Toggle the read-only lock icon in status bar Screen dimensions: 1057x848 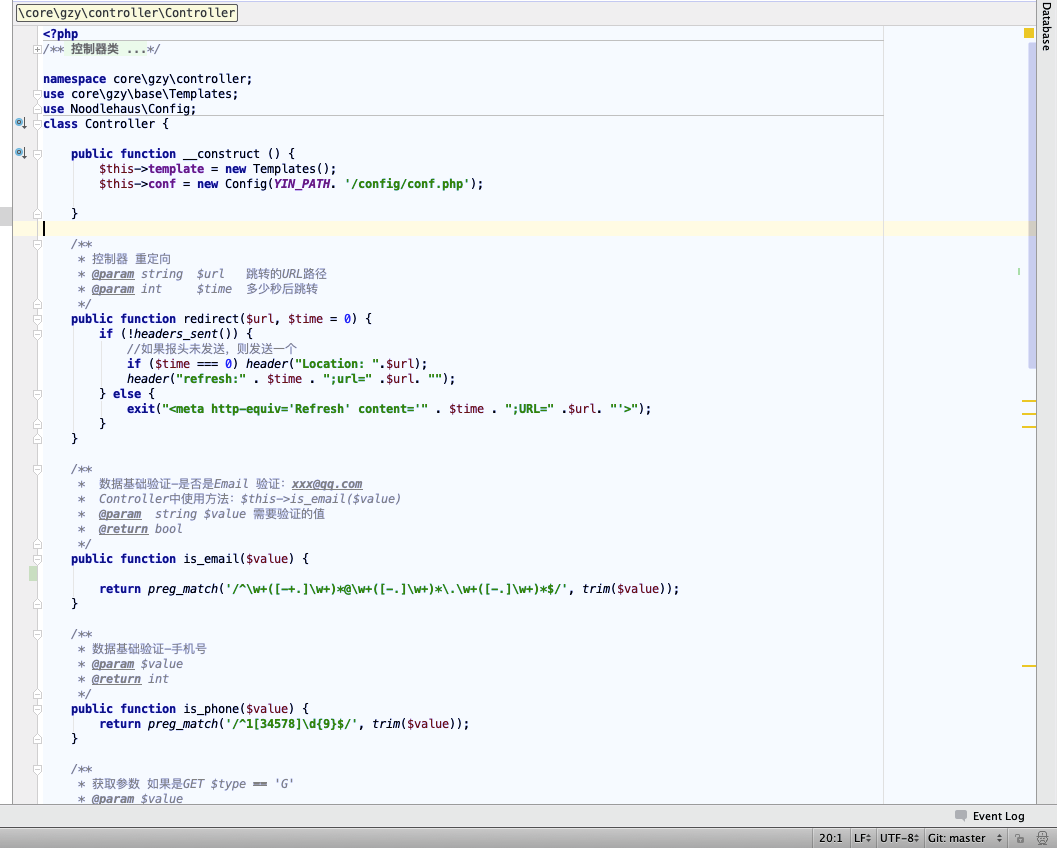click(x=1019, y=839)
